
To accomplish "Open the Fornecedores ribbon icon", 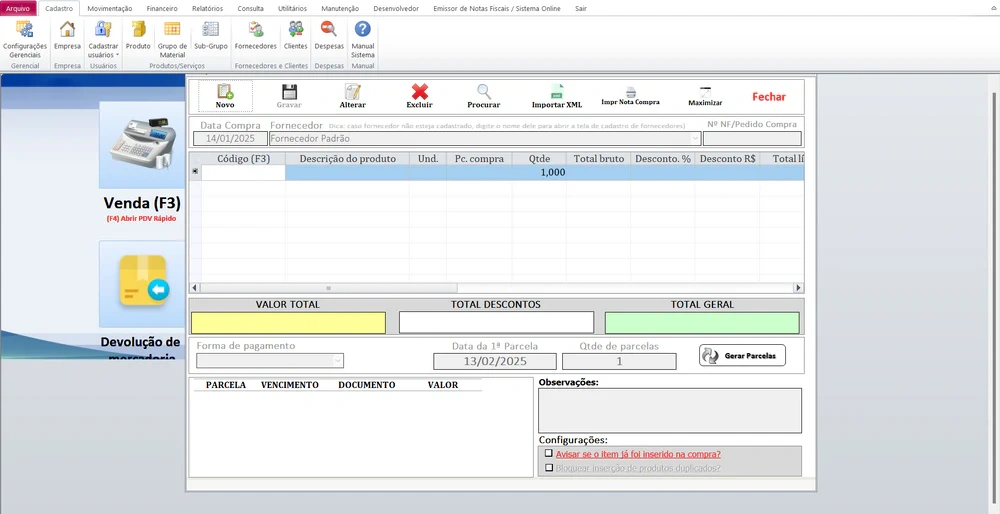I will [256, 30].
